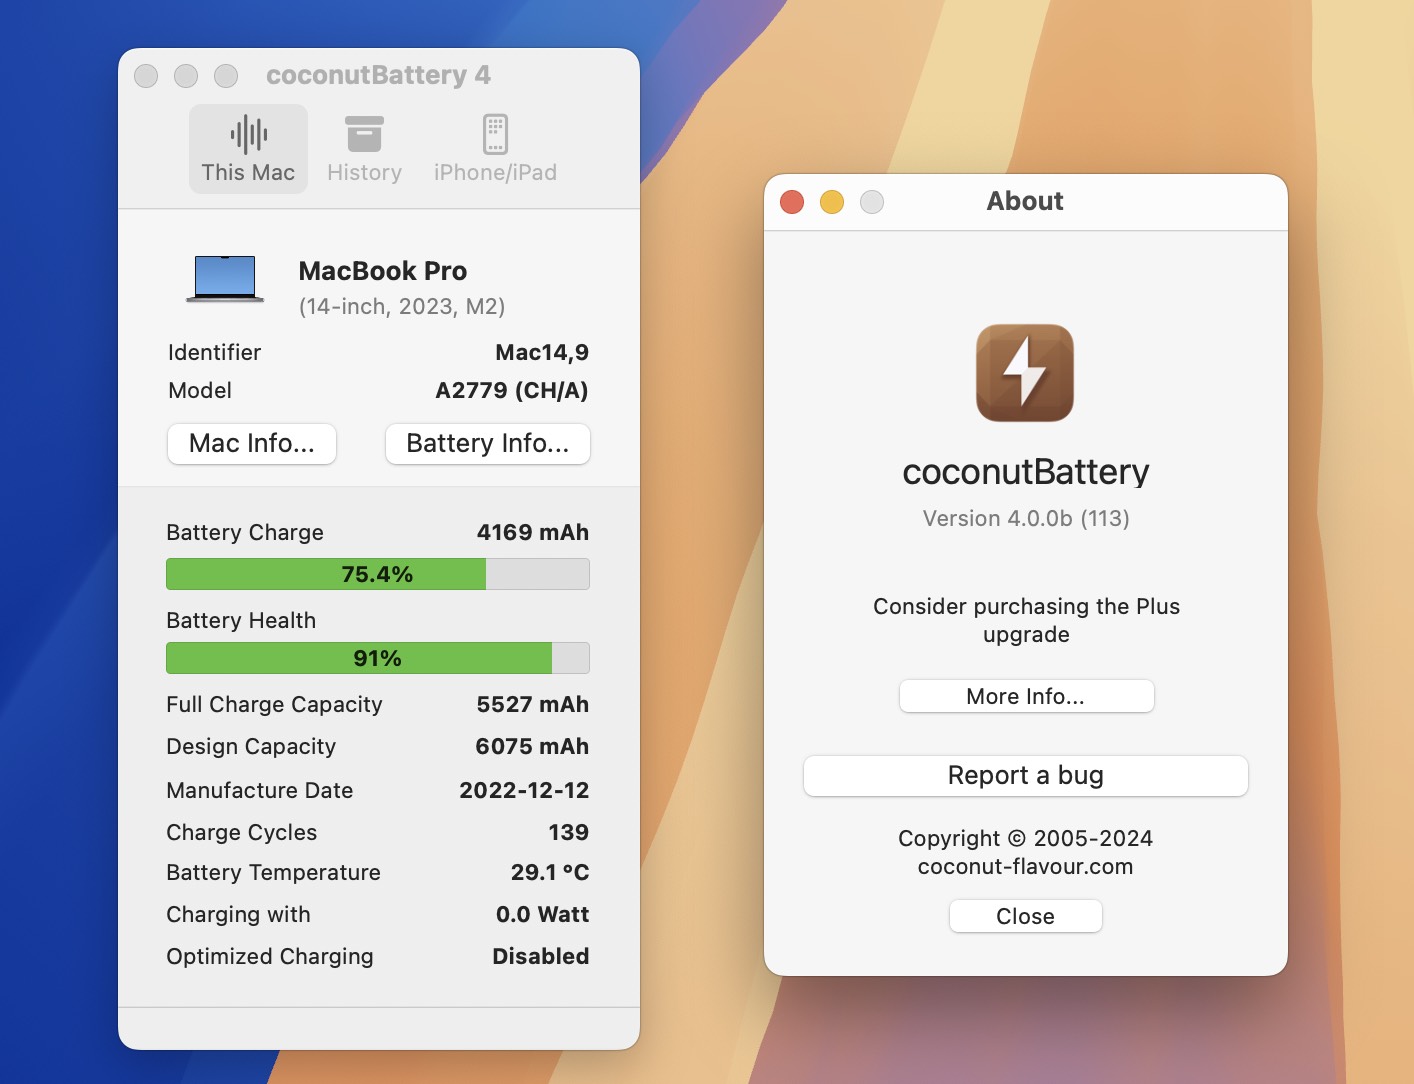
Task: Click the battery temperature 29.1 °C
Action: tap(550, 872)
